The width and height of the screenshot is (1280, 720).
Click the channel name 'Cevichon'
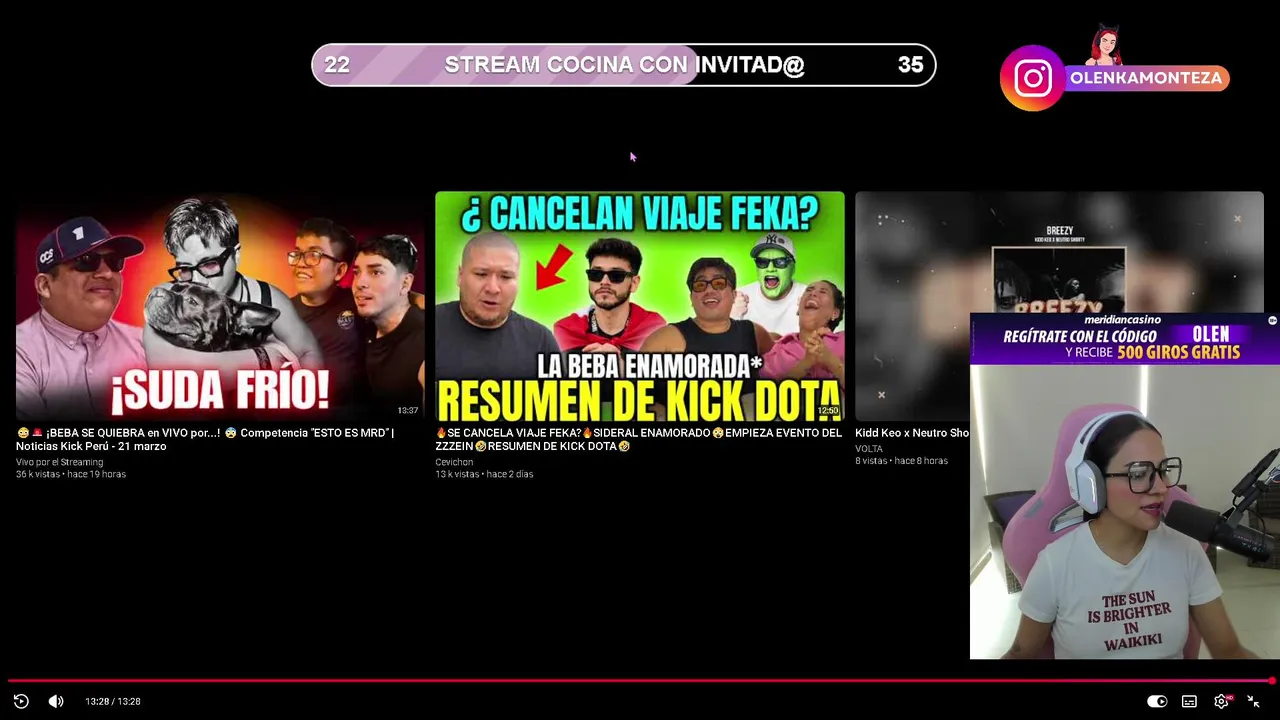tap(454, 462)
